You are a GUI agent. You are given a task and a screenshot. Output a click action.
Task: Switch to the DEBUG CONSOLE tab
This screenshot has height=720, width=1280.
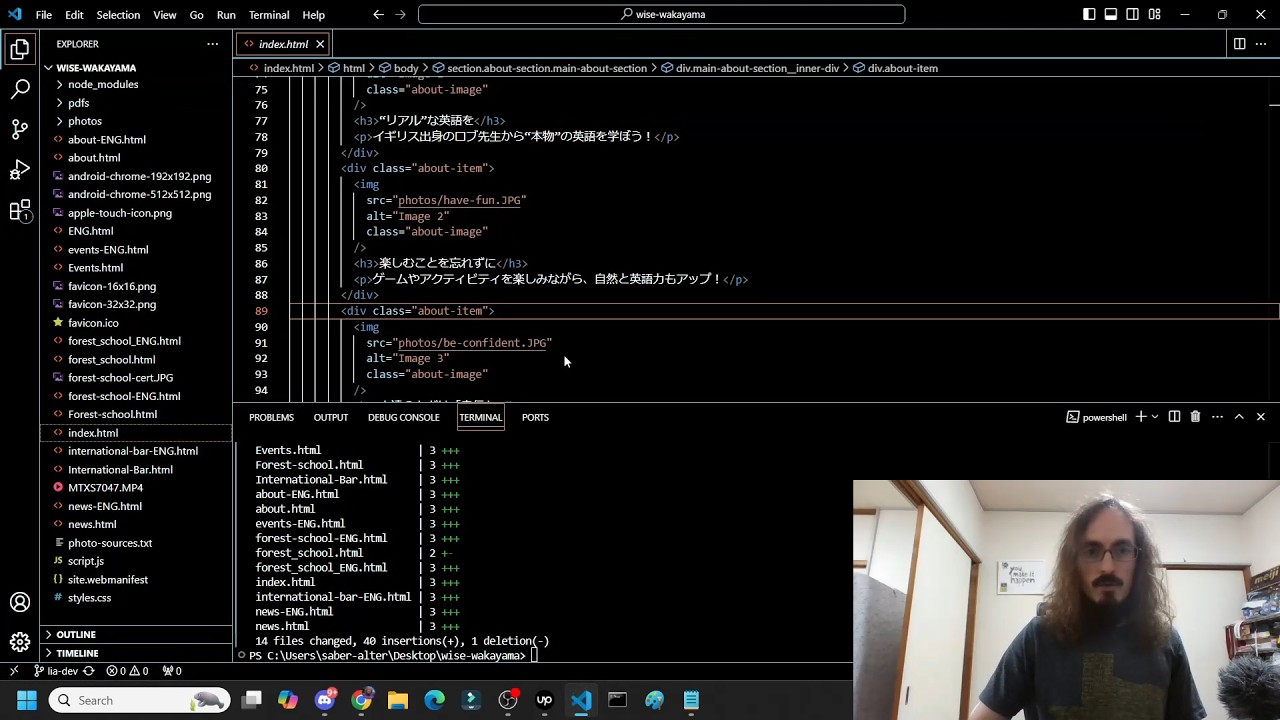pos(403,417)
